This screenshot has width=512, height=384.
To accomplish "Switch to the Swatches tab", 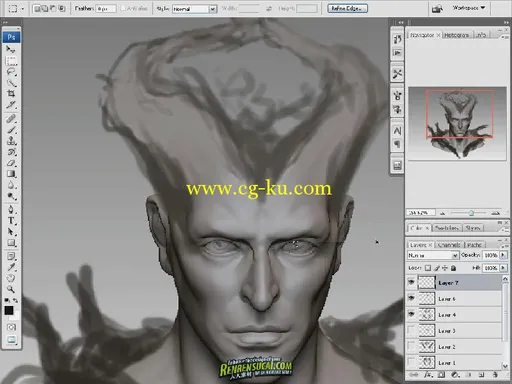I will (447, 228).
